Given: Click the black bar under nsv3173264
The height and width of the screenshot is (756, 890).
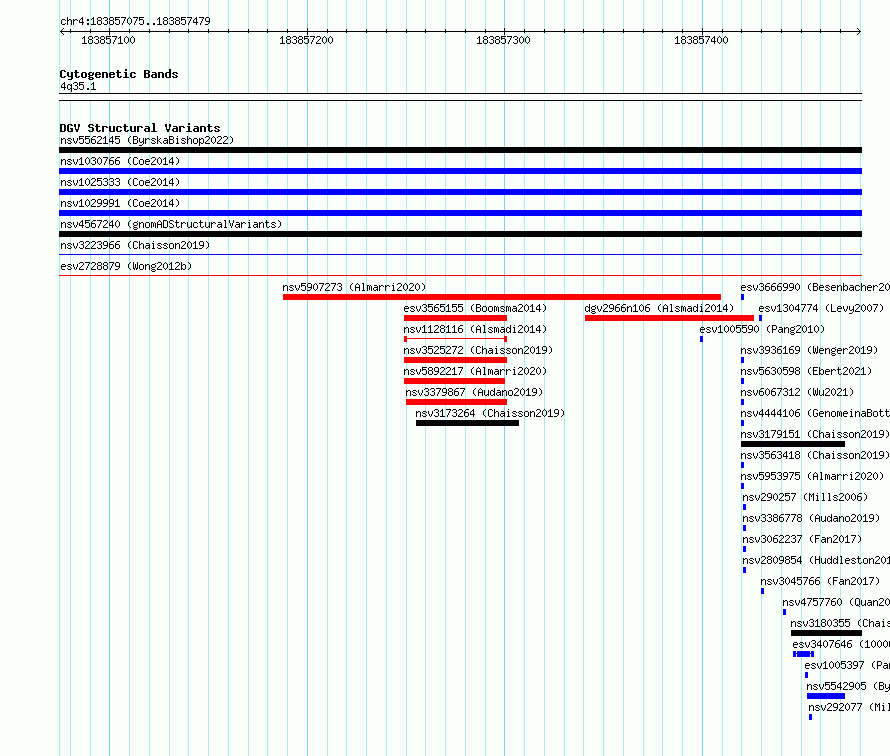Looking at the screenshot, I should 467,423.
